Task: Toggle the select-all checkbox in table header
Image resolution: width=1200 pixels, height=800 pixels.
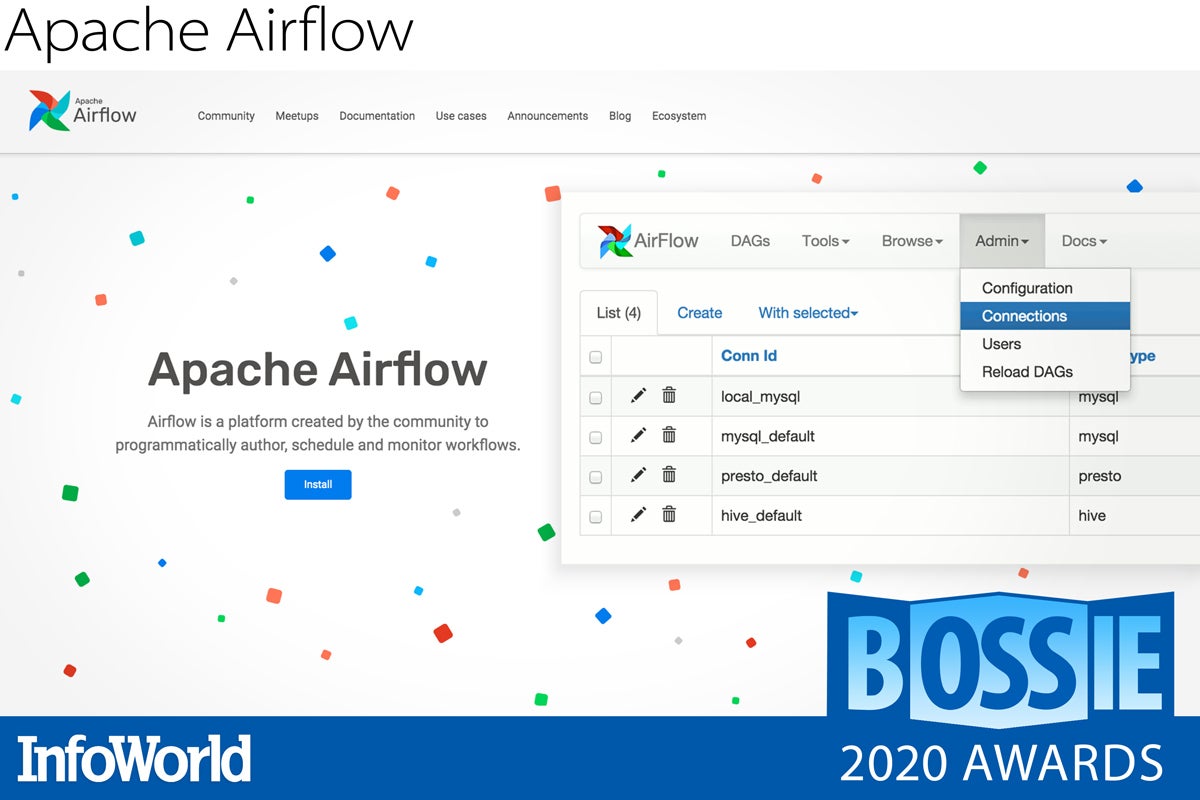Action: pos(596,357)
